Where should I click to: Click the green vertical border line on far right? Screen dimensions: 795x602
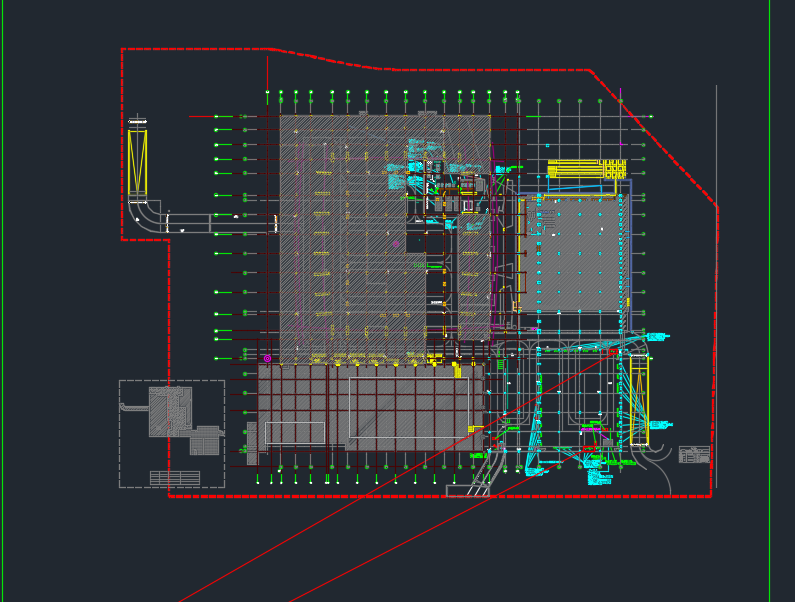(770, 300)
